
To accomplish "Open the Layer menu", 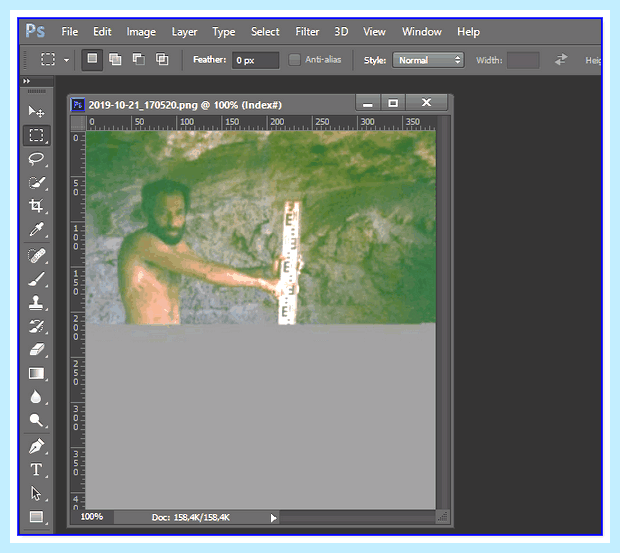I will point(184,32).
